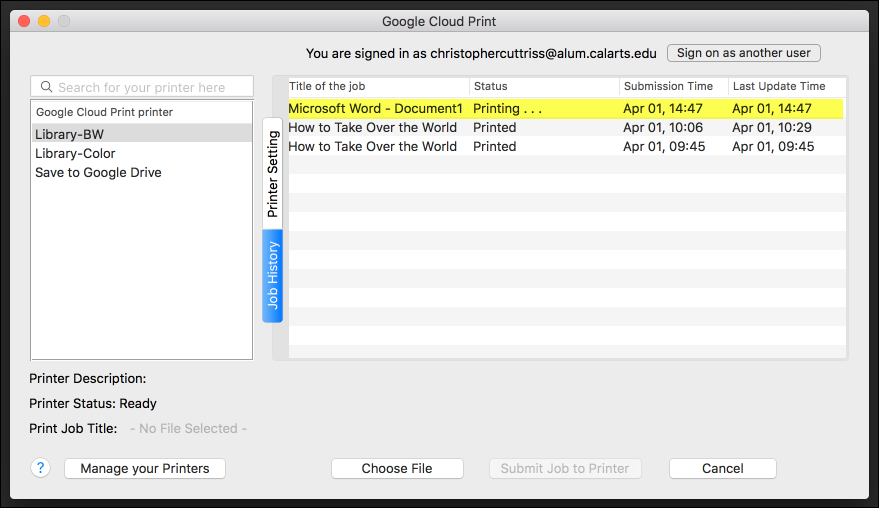
Task: Select the job submitted Apr 01, 10:06
Action: (567, 127)
